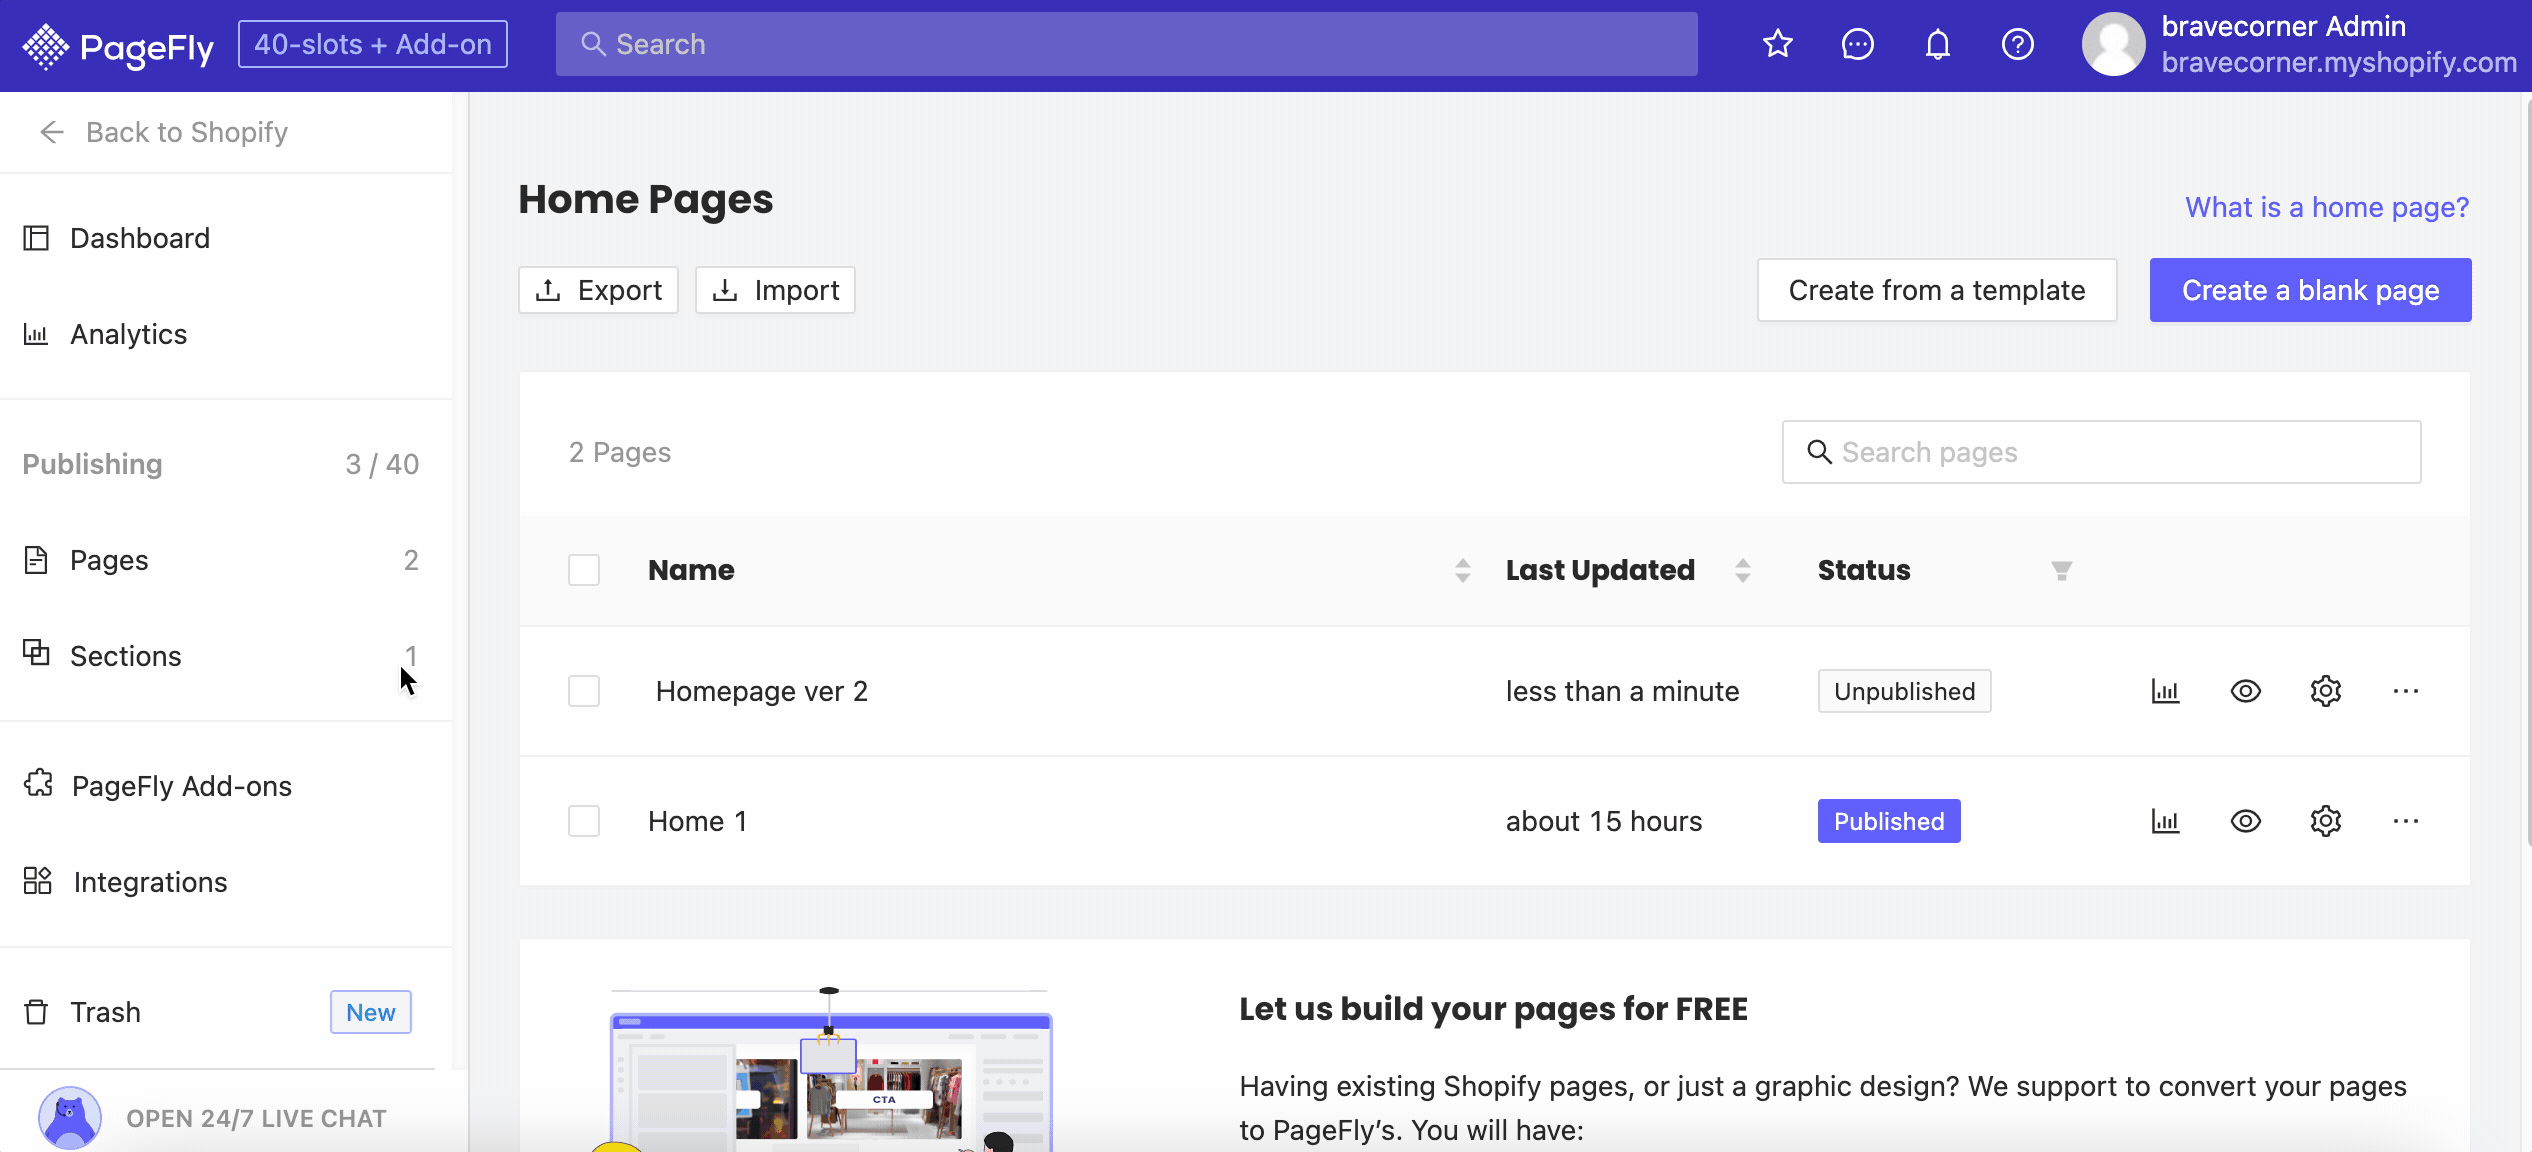Click the PageFly Add-ons puzzle icon
Viewport: 2532px width, 1152px height.
point(38,784)
